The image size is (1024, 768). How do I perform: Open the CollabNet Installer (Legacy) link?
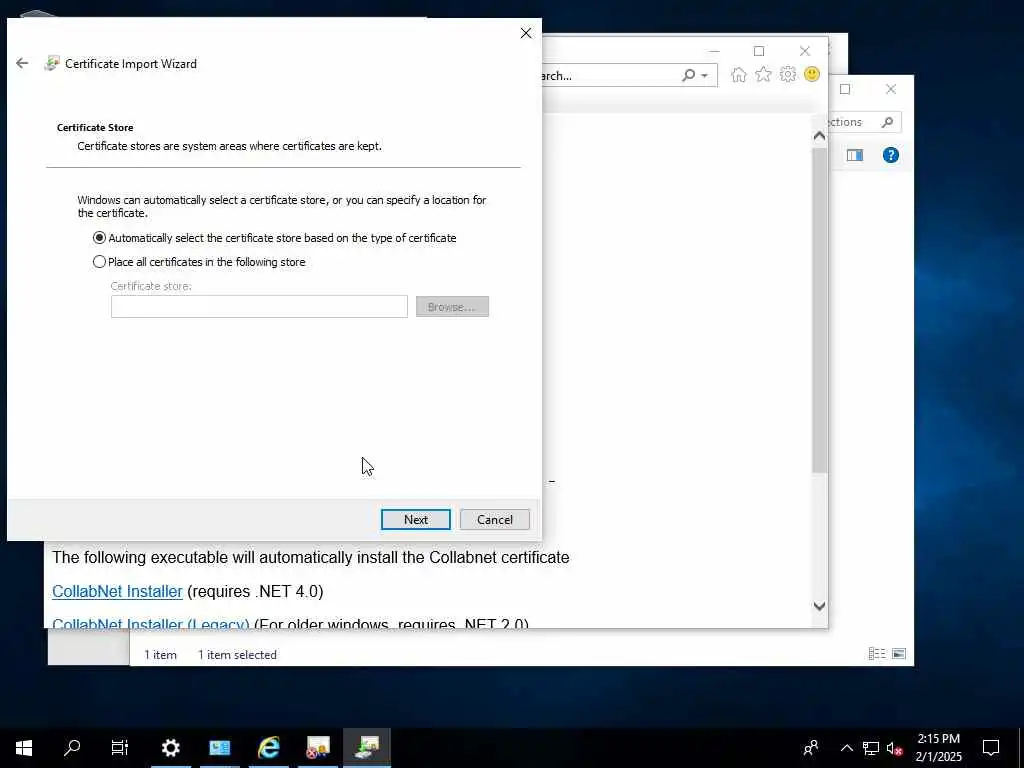(x=150, y=624)
